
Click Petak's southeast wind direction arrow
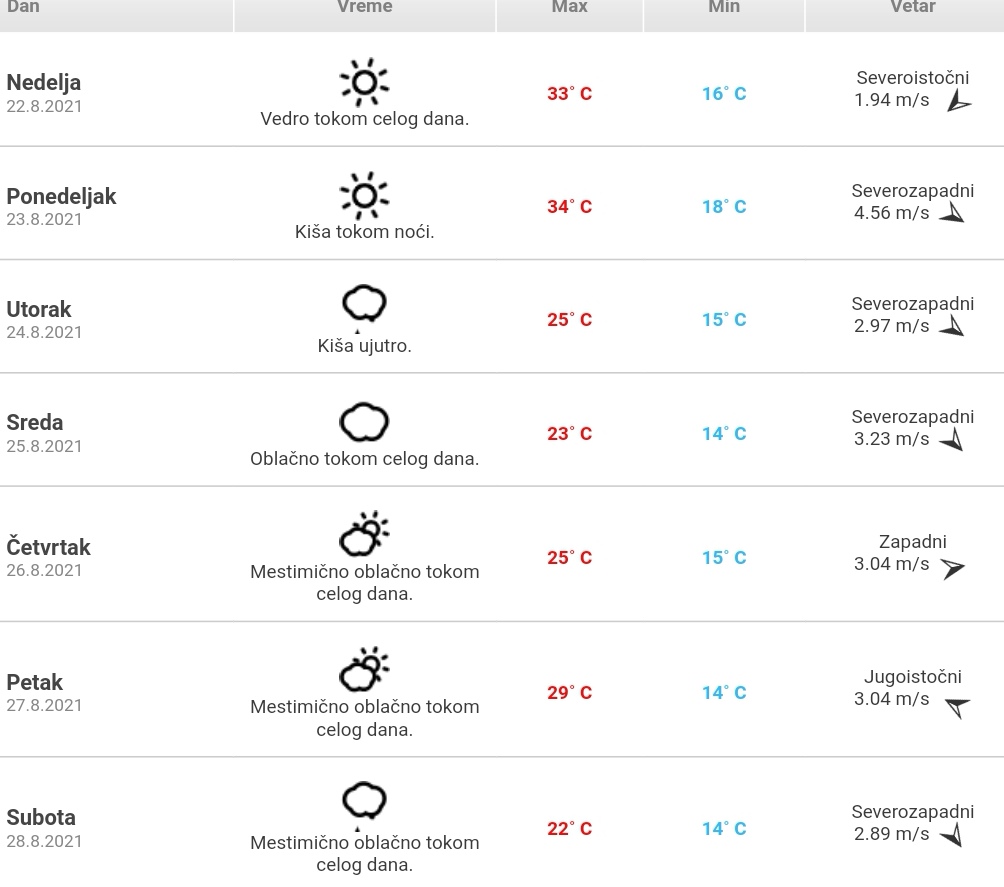[958, 707]
